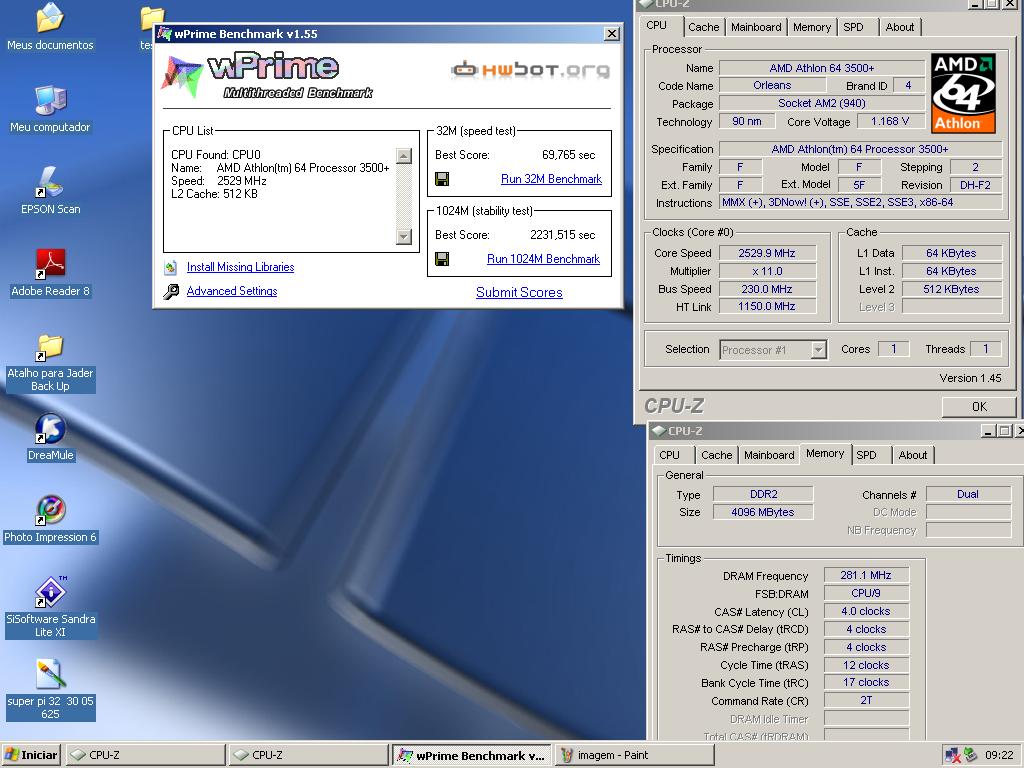Click Advanced Settings wrench icon
The image size is (1024, 768).
171,291
